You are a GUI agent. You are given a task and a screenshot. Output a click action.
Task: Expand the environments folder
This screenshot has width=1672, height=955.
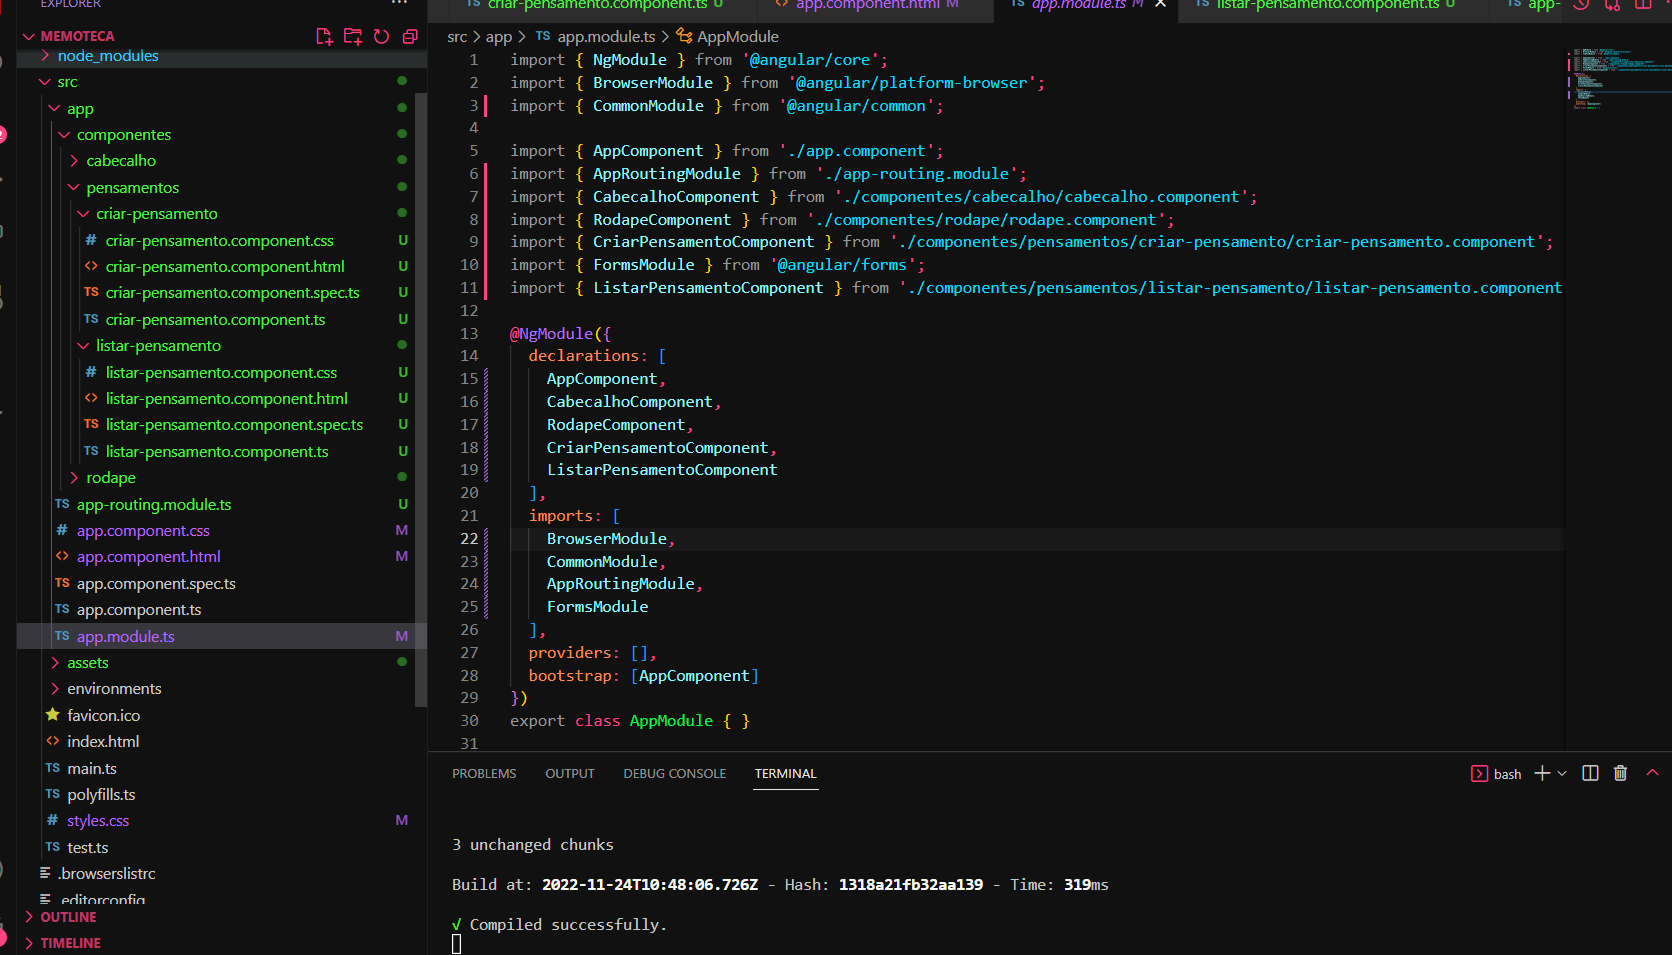[x=114, y=688]
